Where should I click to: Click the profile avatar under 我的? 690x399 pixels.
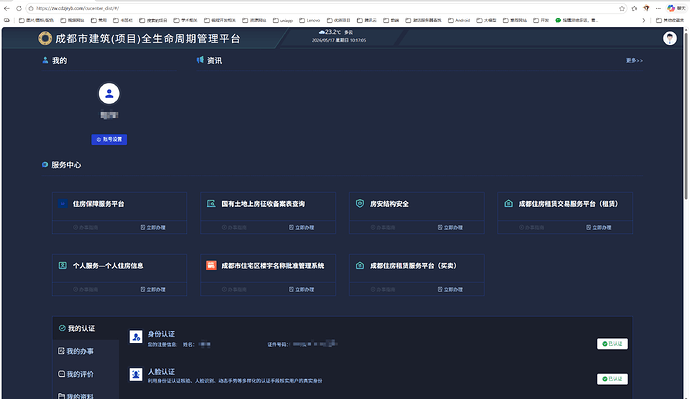pos(109,94)
